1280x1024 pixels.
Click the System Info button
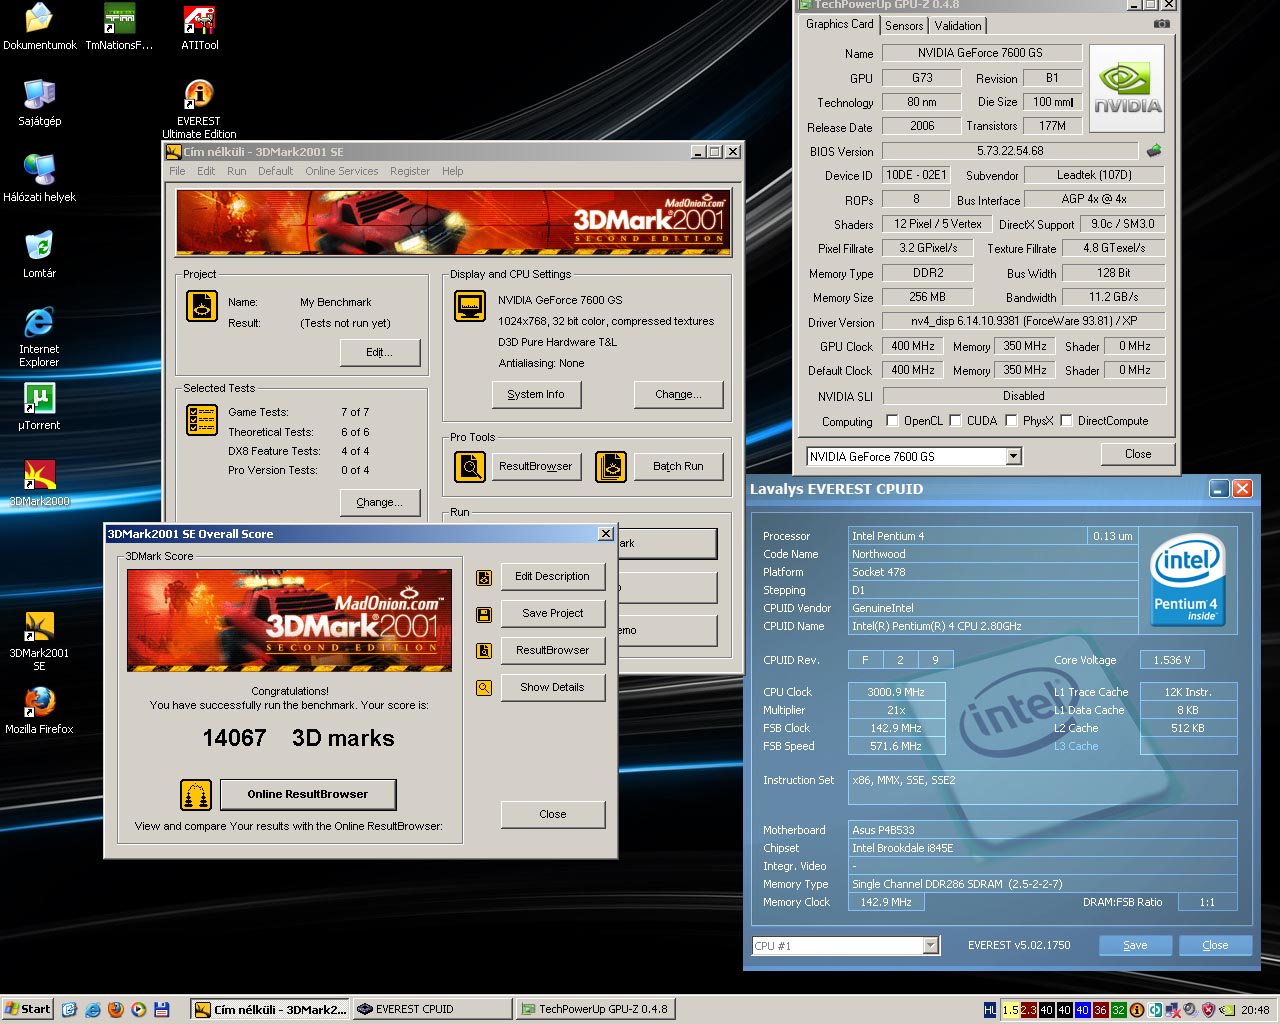coord(536,395)
